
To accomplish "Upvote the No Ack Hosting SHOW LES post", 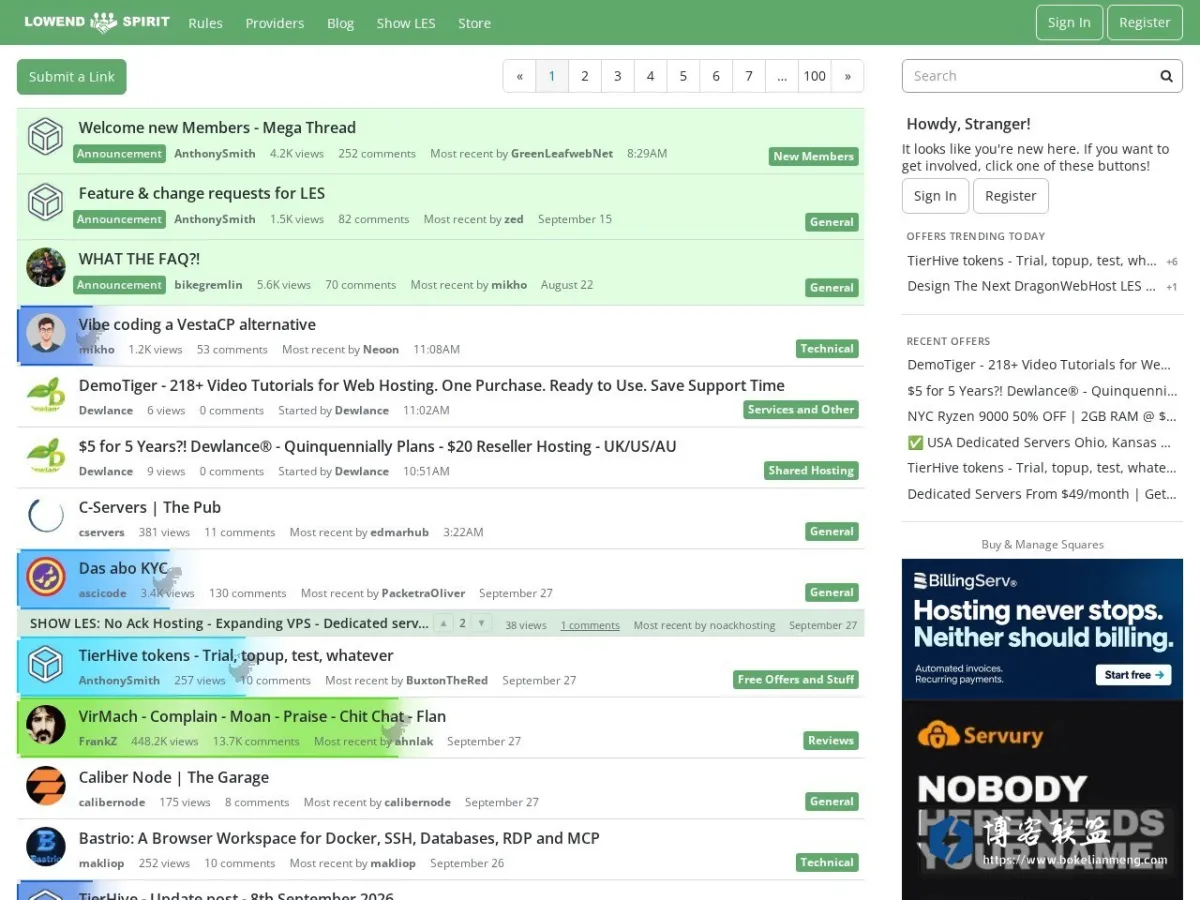I will tap(443, 623).
